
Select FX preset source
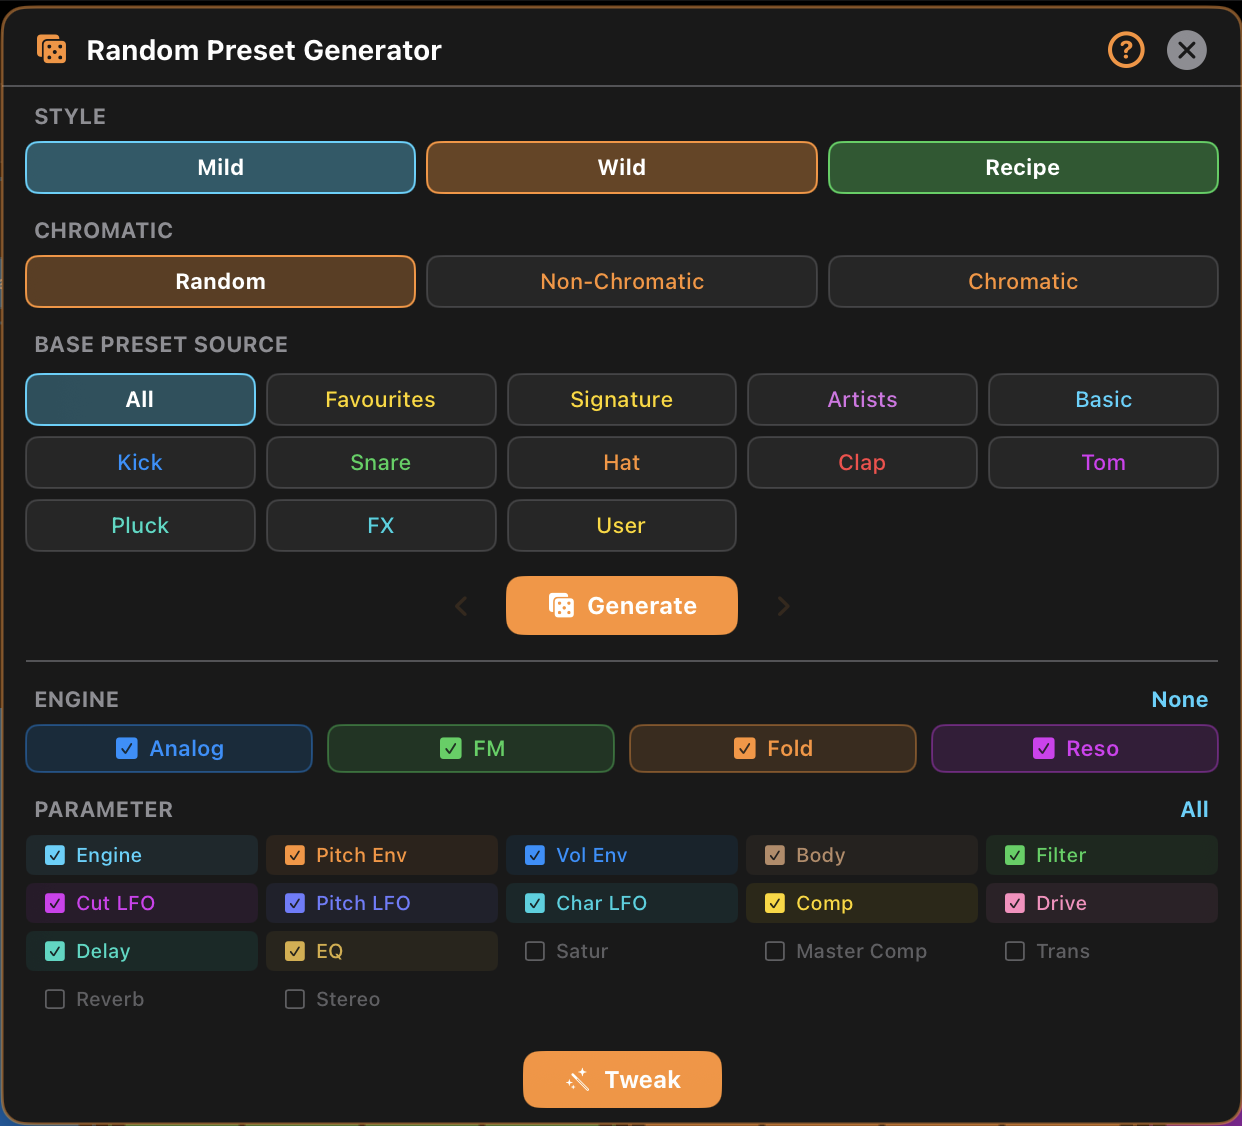click(381, 525)
